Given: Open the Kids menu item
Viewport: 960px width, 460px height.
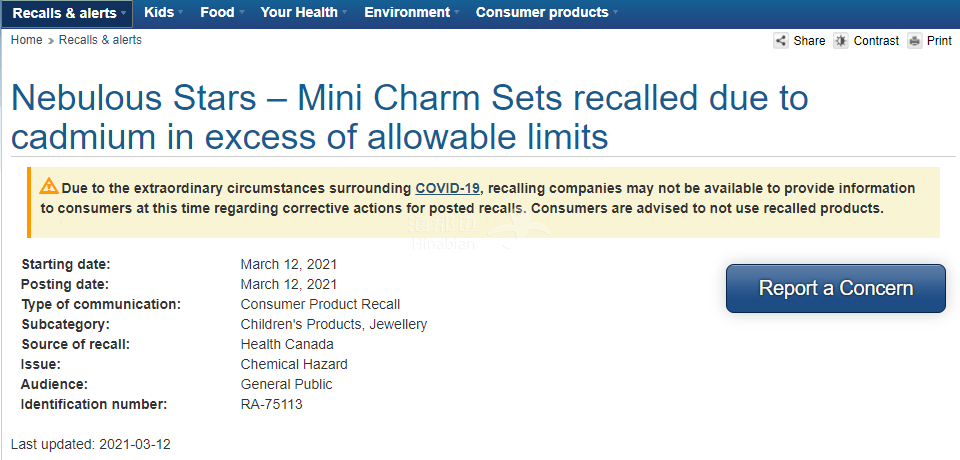Looking at the screenshot, I should (x=159, y=12).
